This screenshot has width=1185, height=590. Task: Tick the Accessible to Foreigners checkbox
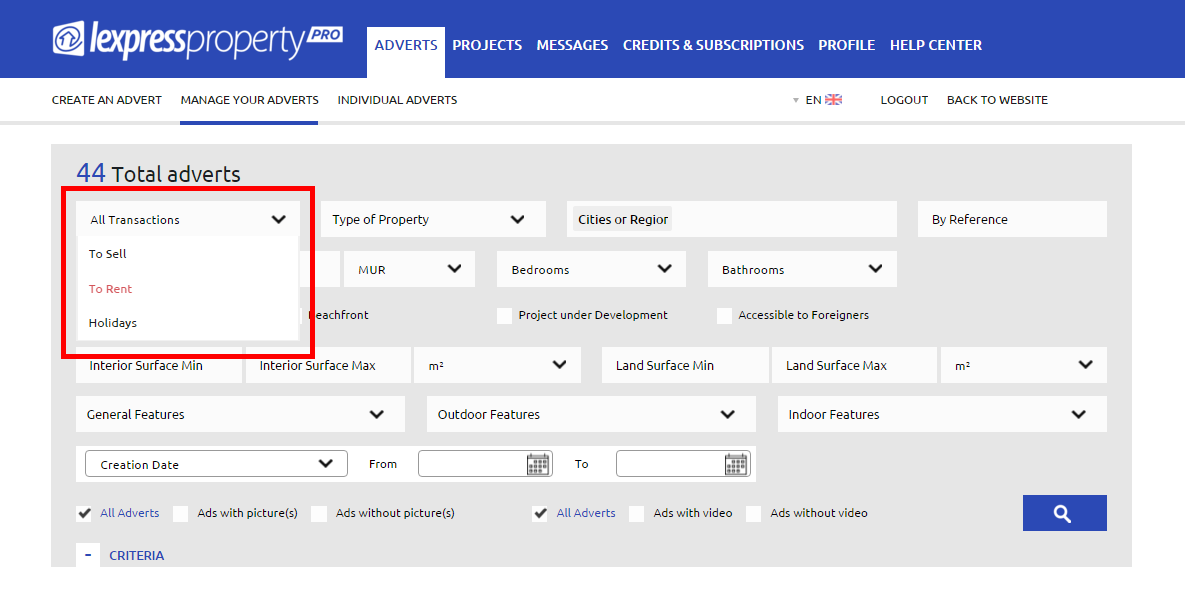[x=724, y=315]
